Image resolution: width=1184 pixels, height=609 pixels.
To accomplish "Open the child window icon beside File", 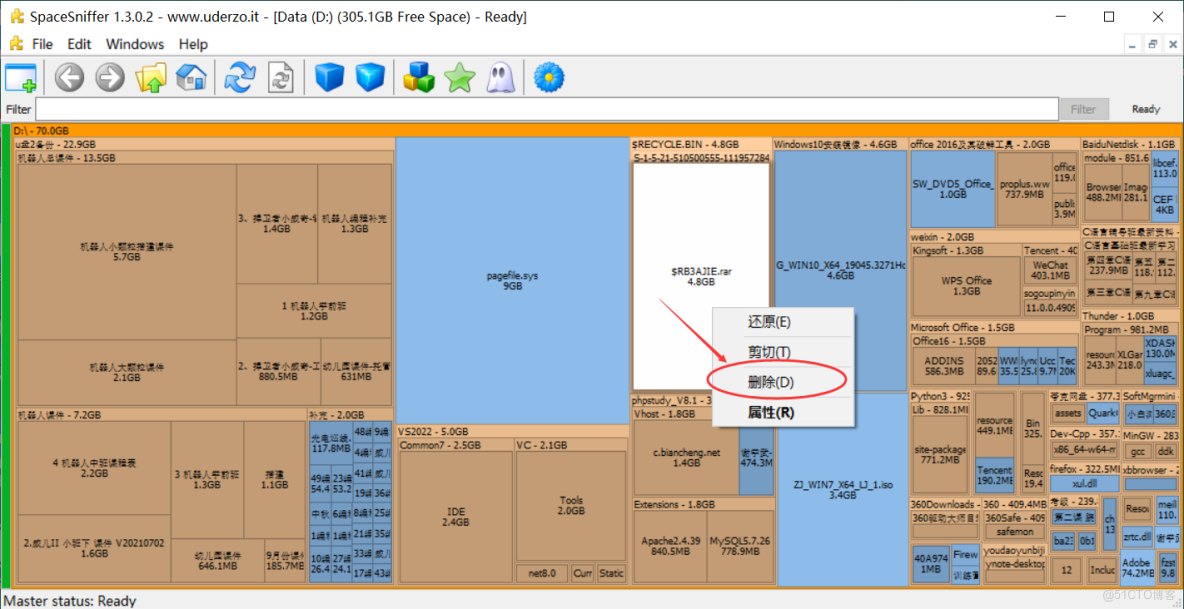I will (15, 44).
